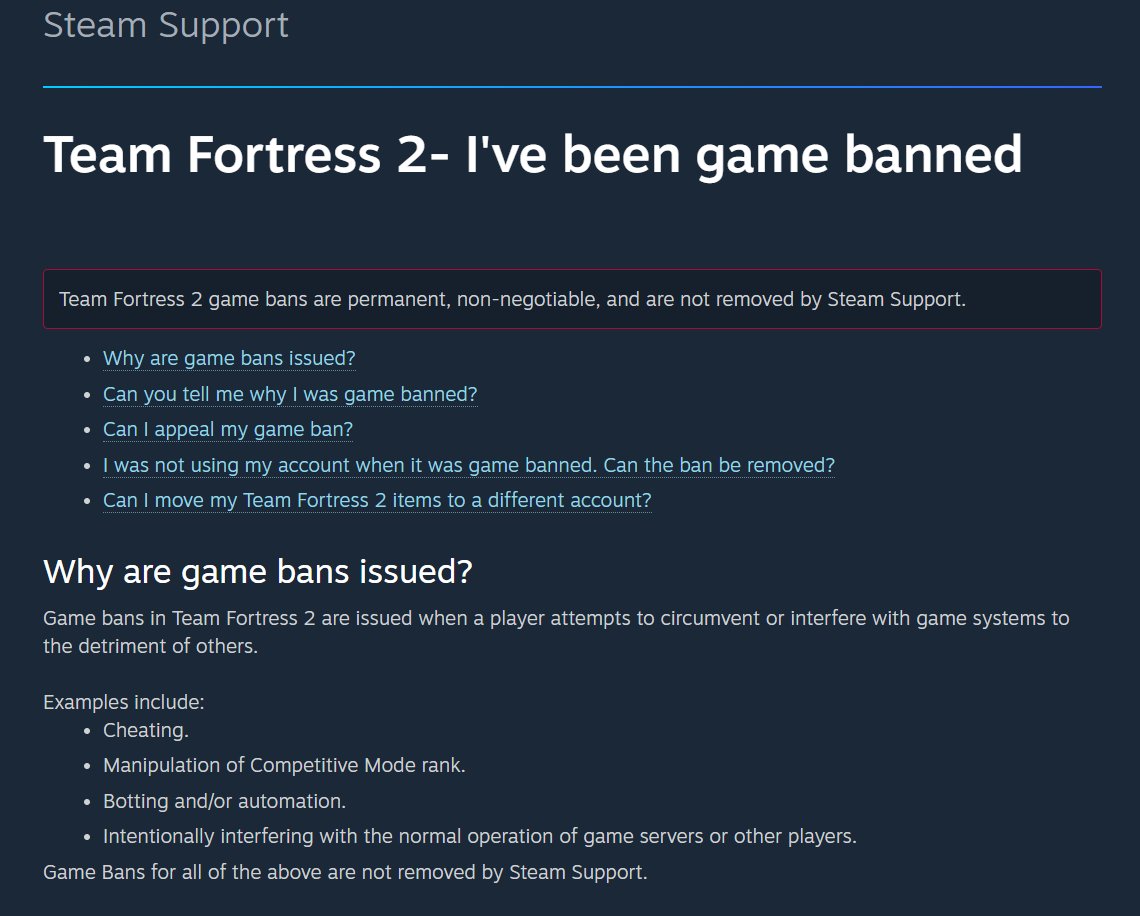
Task: Select the 'Botting and/or automation.' list item
Action: (x=224, y=801)
